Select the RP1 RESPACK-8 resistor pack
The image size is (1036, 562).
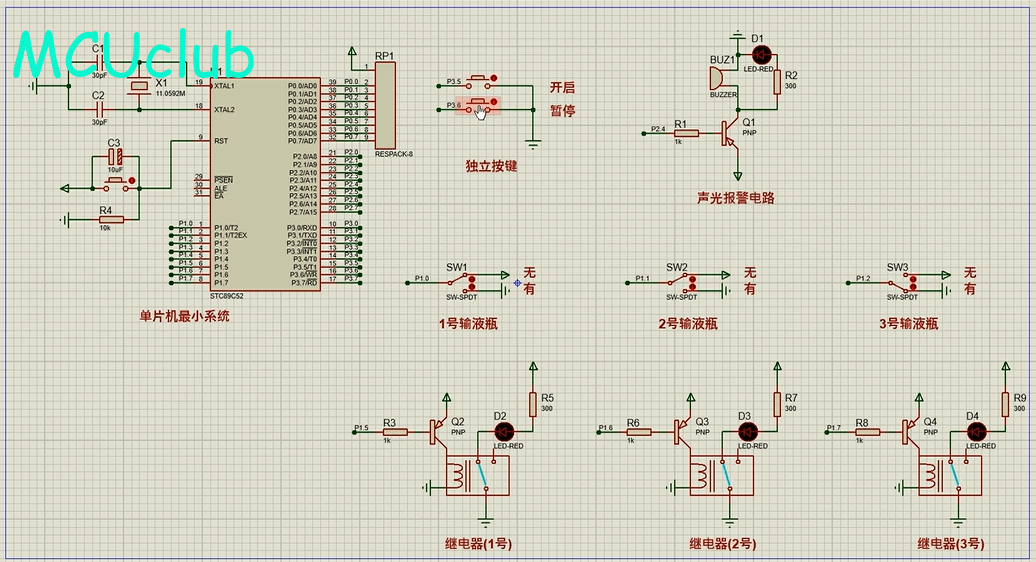(385, 105)
